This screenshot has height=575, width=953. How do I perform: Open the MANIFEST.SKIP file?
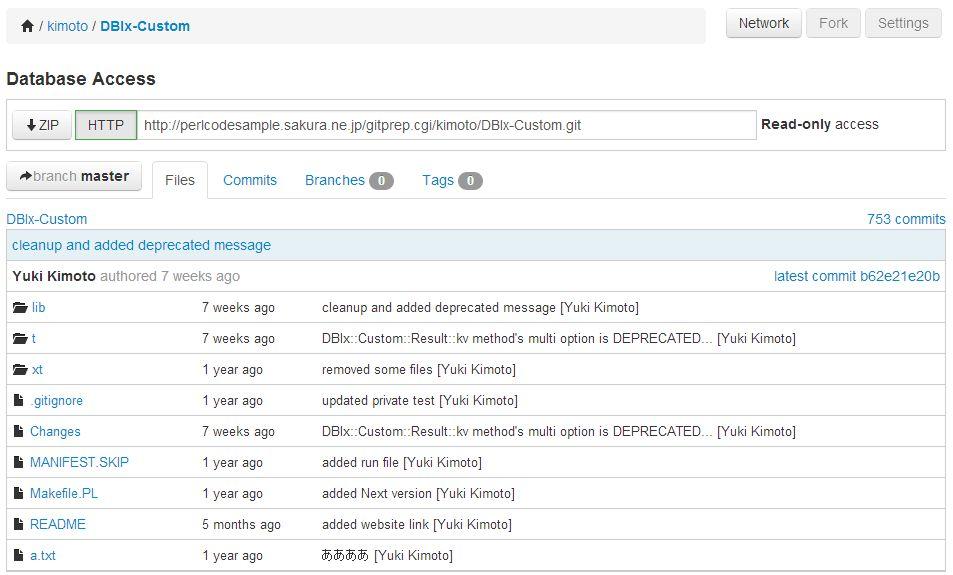click(79, 463)
